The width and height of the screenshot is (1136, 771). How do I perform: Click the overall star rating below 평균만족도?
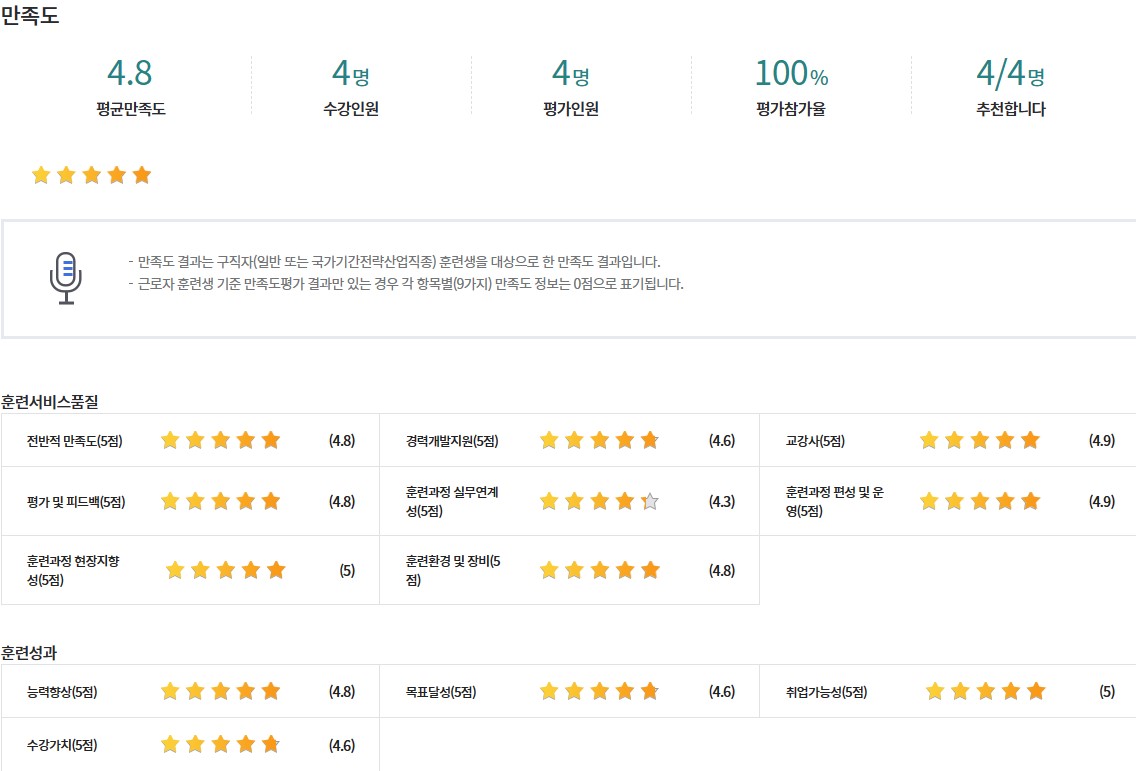click(91, 176)
